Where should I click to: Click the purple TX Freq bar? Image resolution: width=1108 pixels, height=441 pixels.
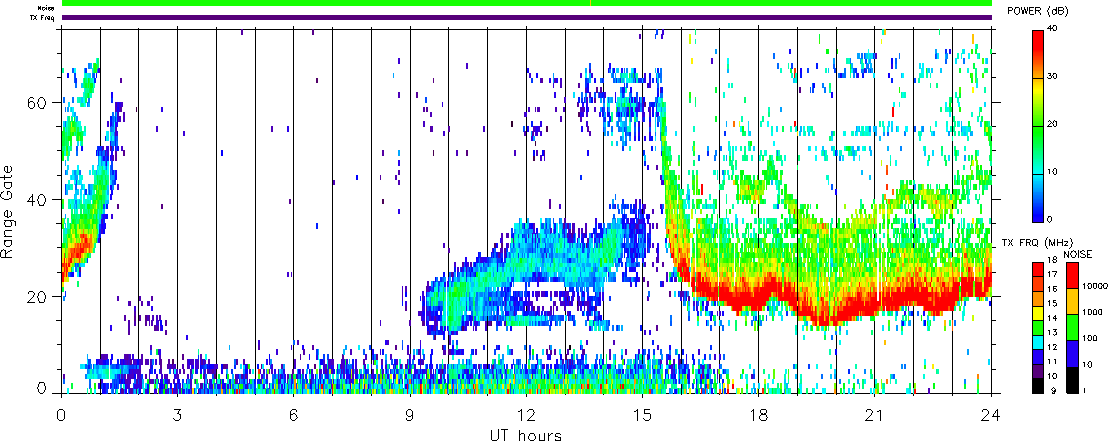tap(526, 17)
